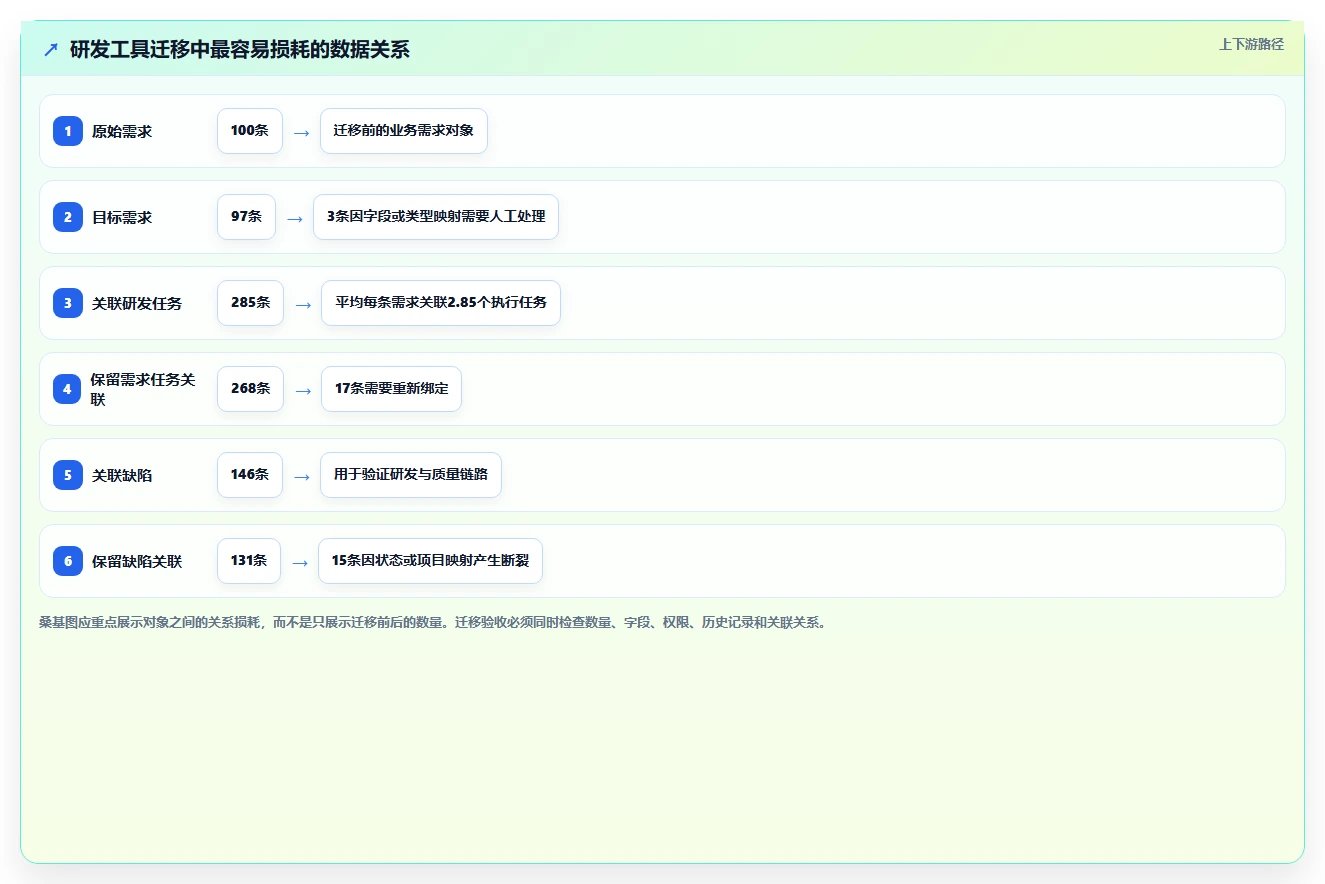Click the 285条 value chip
The width and height of the screenshot is (1325, 884).
pos(250,303)
